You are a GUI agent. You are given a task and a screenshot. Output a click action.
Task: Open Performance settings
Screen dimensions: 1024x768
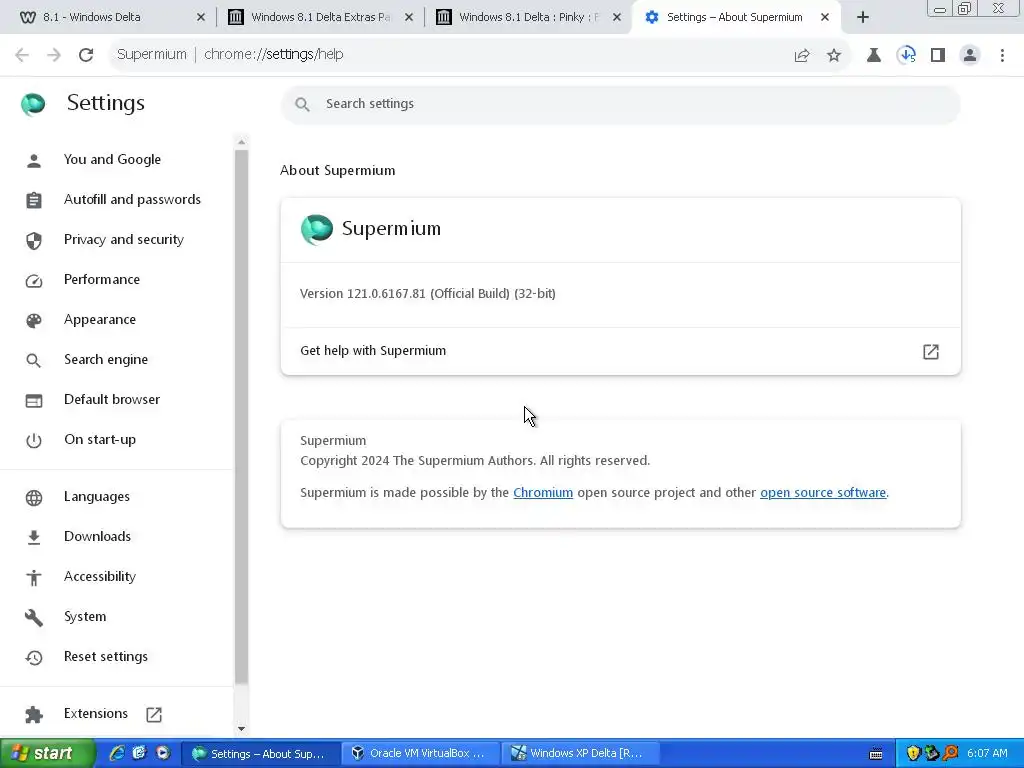(x=102, y=279)
